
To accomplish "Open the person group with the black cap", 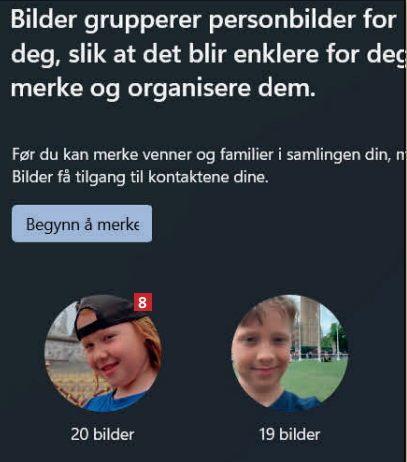I will pyautogui.click(x=103, y=354).
